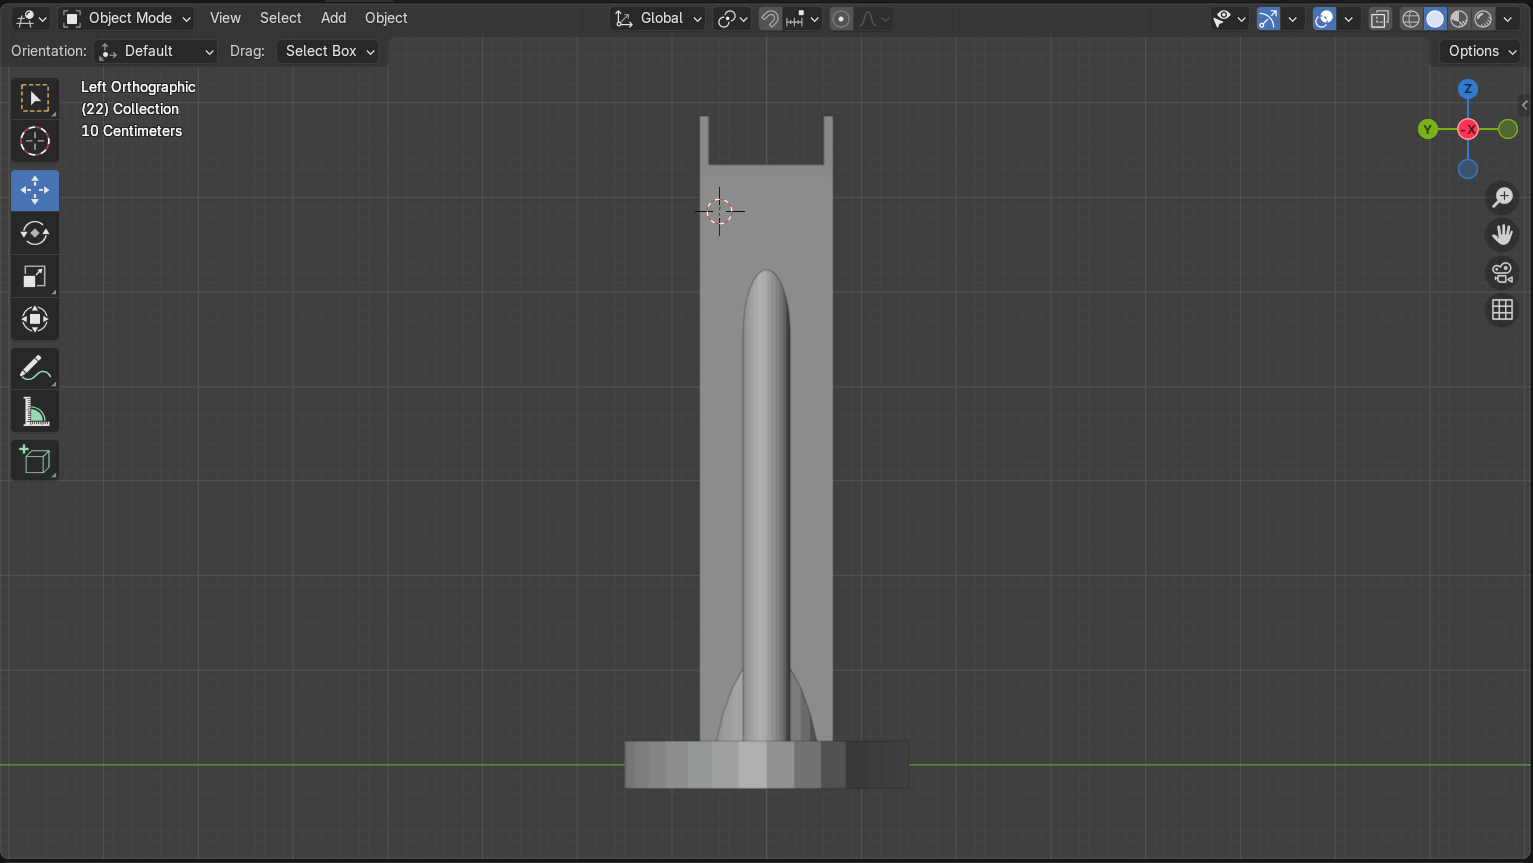The height and width of the screenshot is (863, 1533).
Task: Open the Add menu
Action: [x=333, y=18]
